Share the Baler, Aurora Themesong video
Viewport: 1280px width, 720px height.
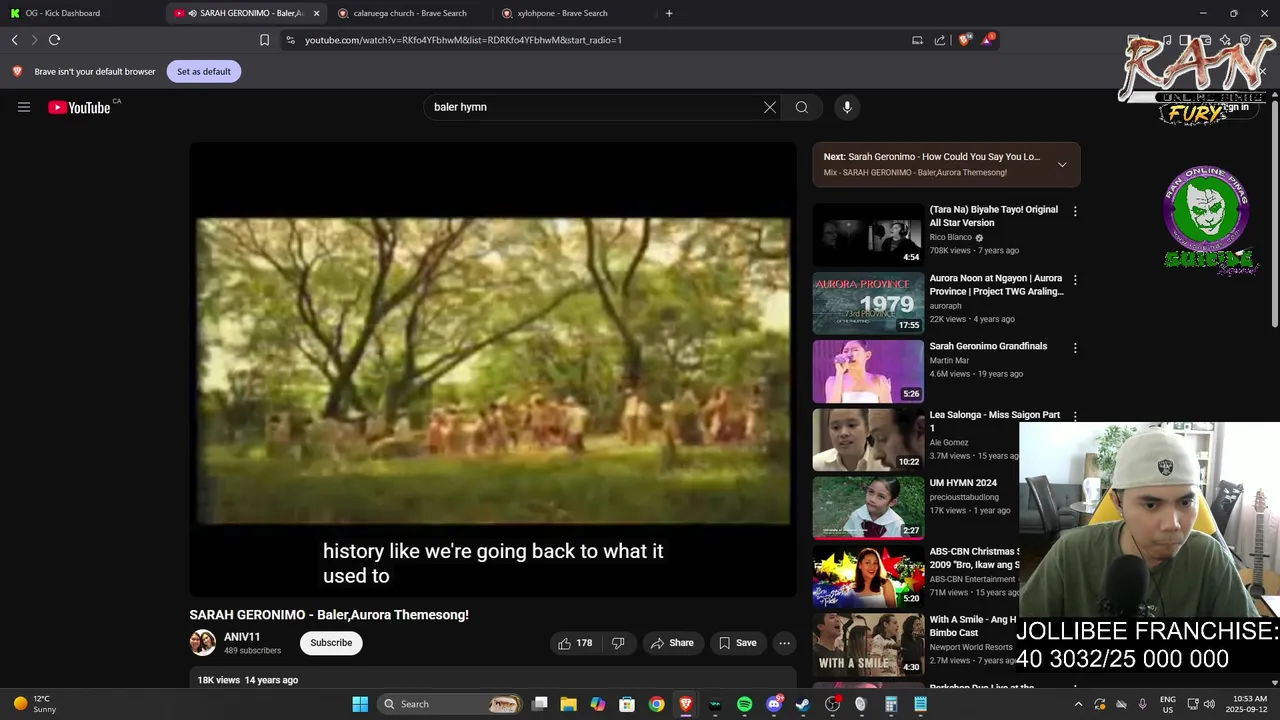point(672,643)
